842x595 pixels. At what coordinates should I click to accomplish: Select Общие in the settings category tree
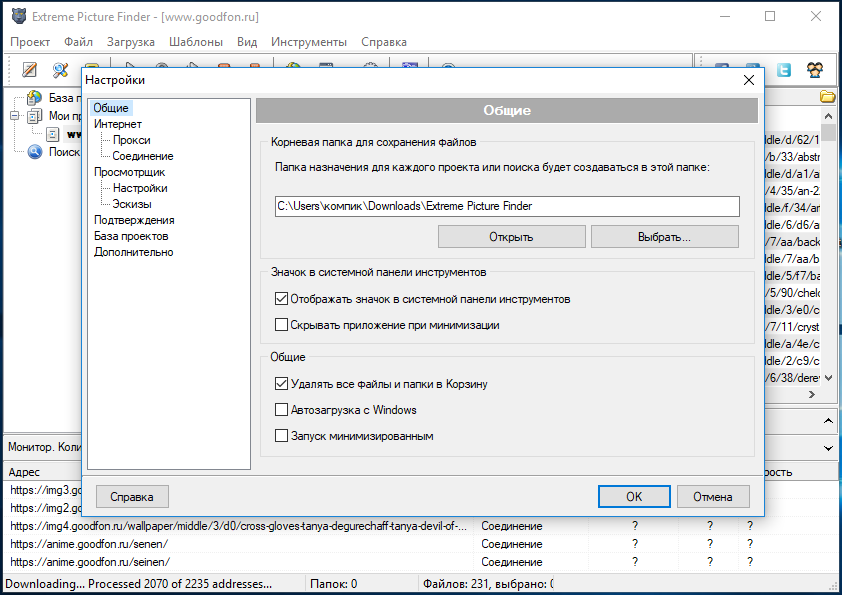tap(111, 108)
